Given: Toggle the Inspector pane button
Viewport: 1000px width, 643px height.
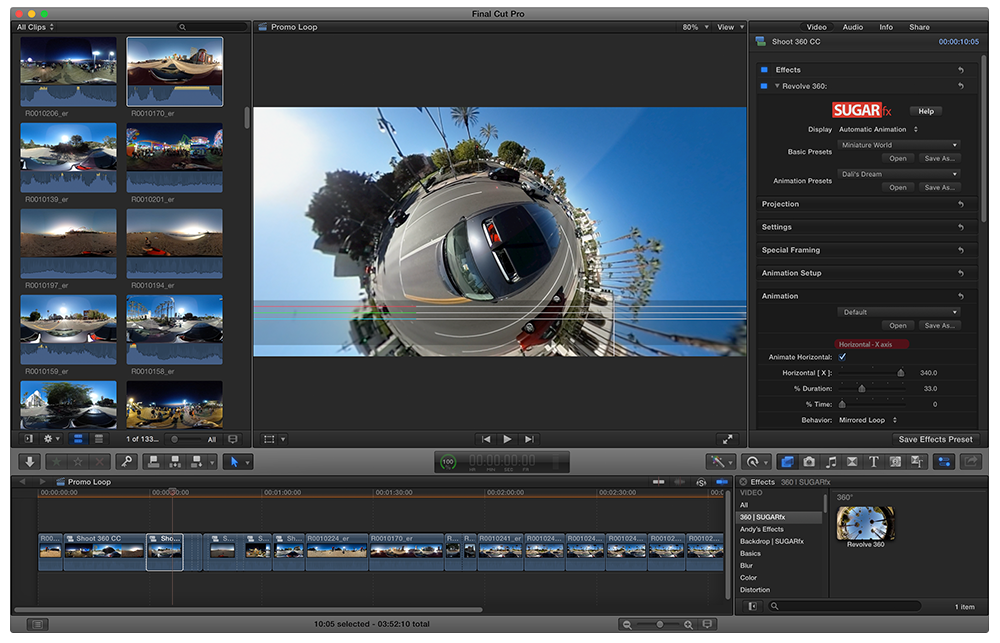Looking at the screenshot, I should pyautogui.click(x=944, y=461).
